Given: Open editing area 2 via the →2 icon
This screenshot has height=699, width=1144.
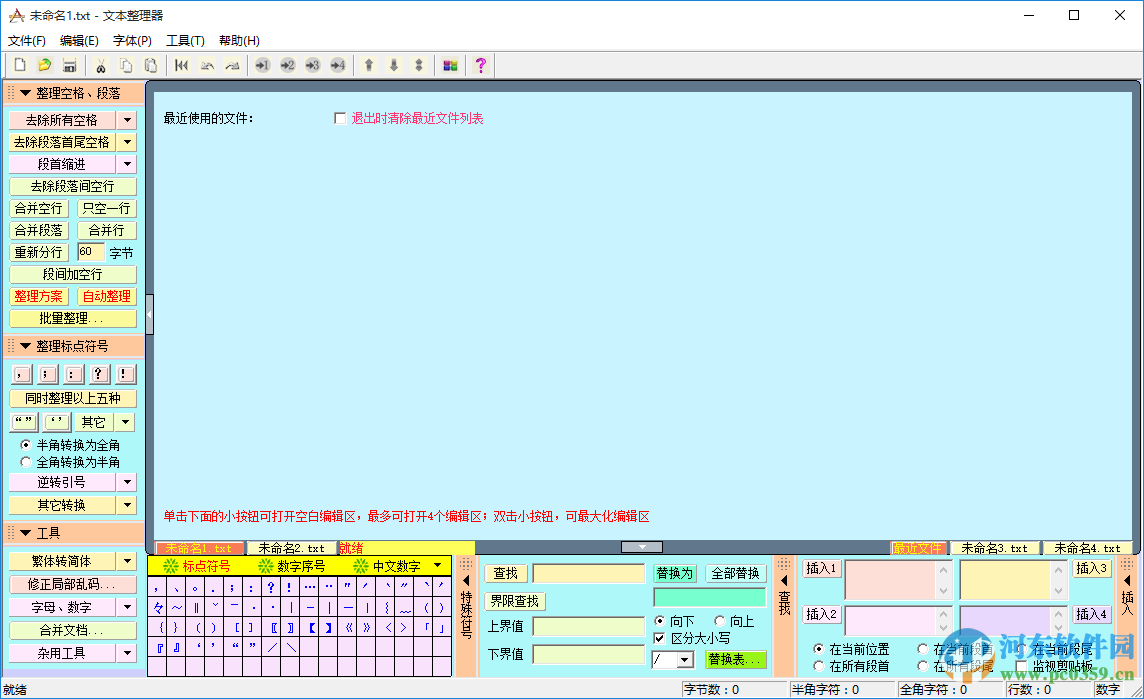Looking at the screenshot, I should point(287,65).
